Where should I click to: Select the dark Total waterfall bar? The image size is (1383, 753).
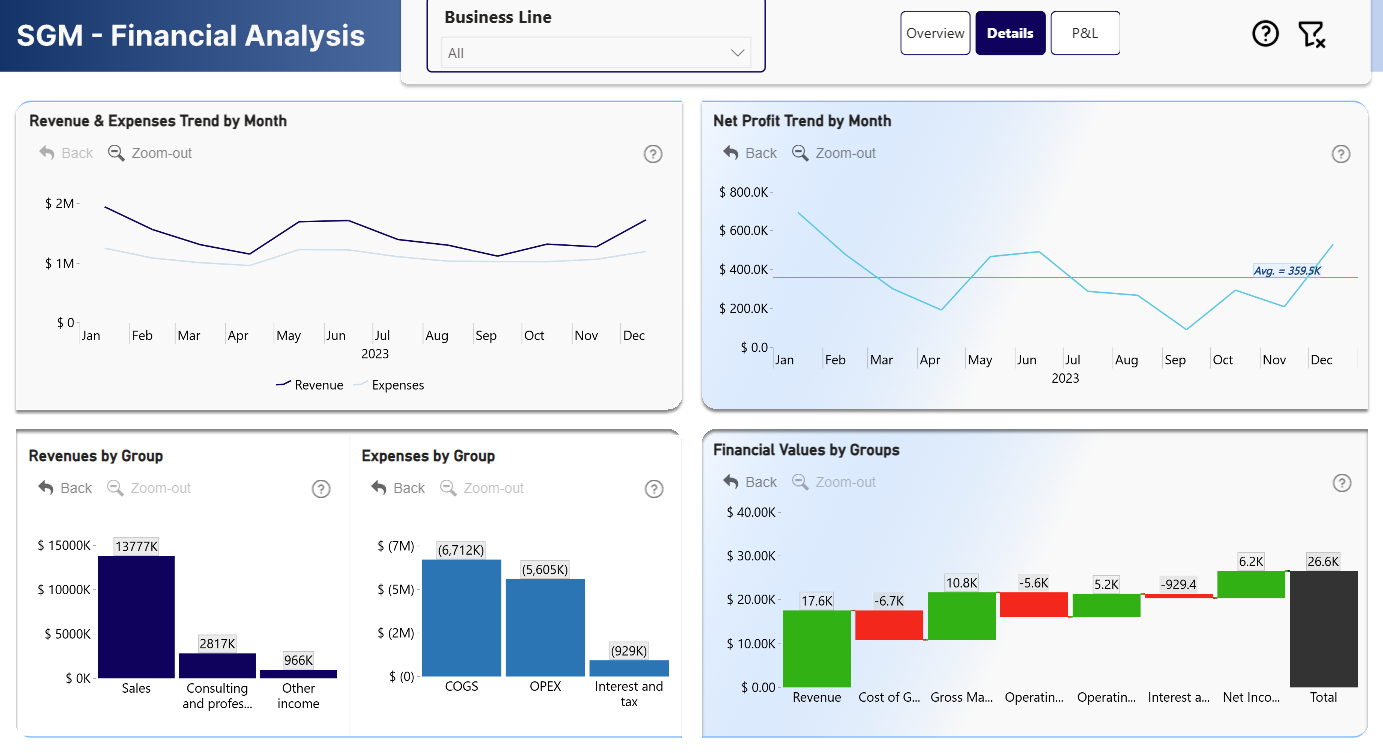click(x=1324, y=629)
